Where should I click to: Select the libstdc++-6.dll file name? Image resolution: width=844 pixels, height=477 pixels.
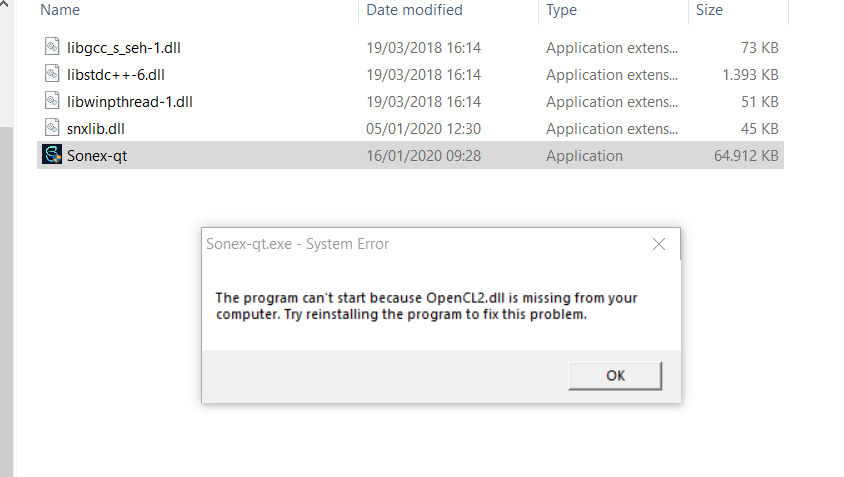116,75
